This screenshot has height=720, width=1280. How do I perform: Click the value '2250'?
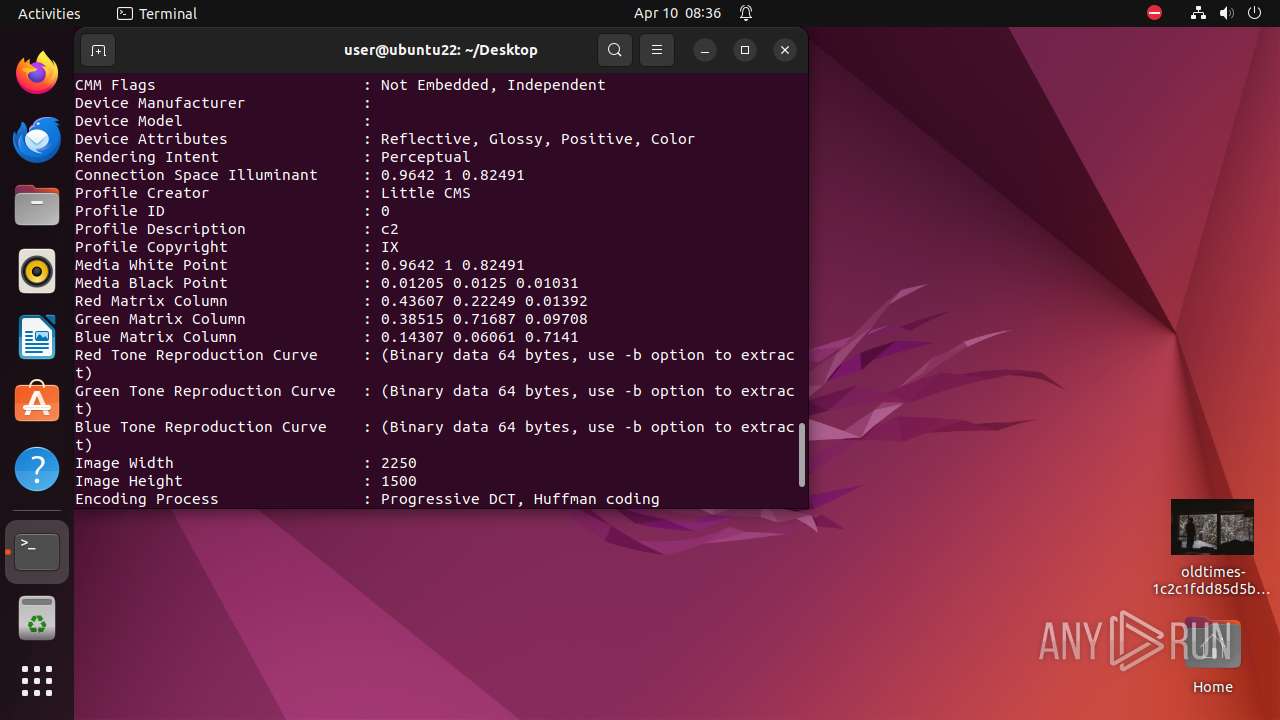[399, 463]
